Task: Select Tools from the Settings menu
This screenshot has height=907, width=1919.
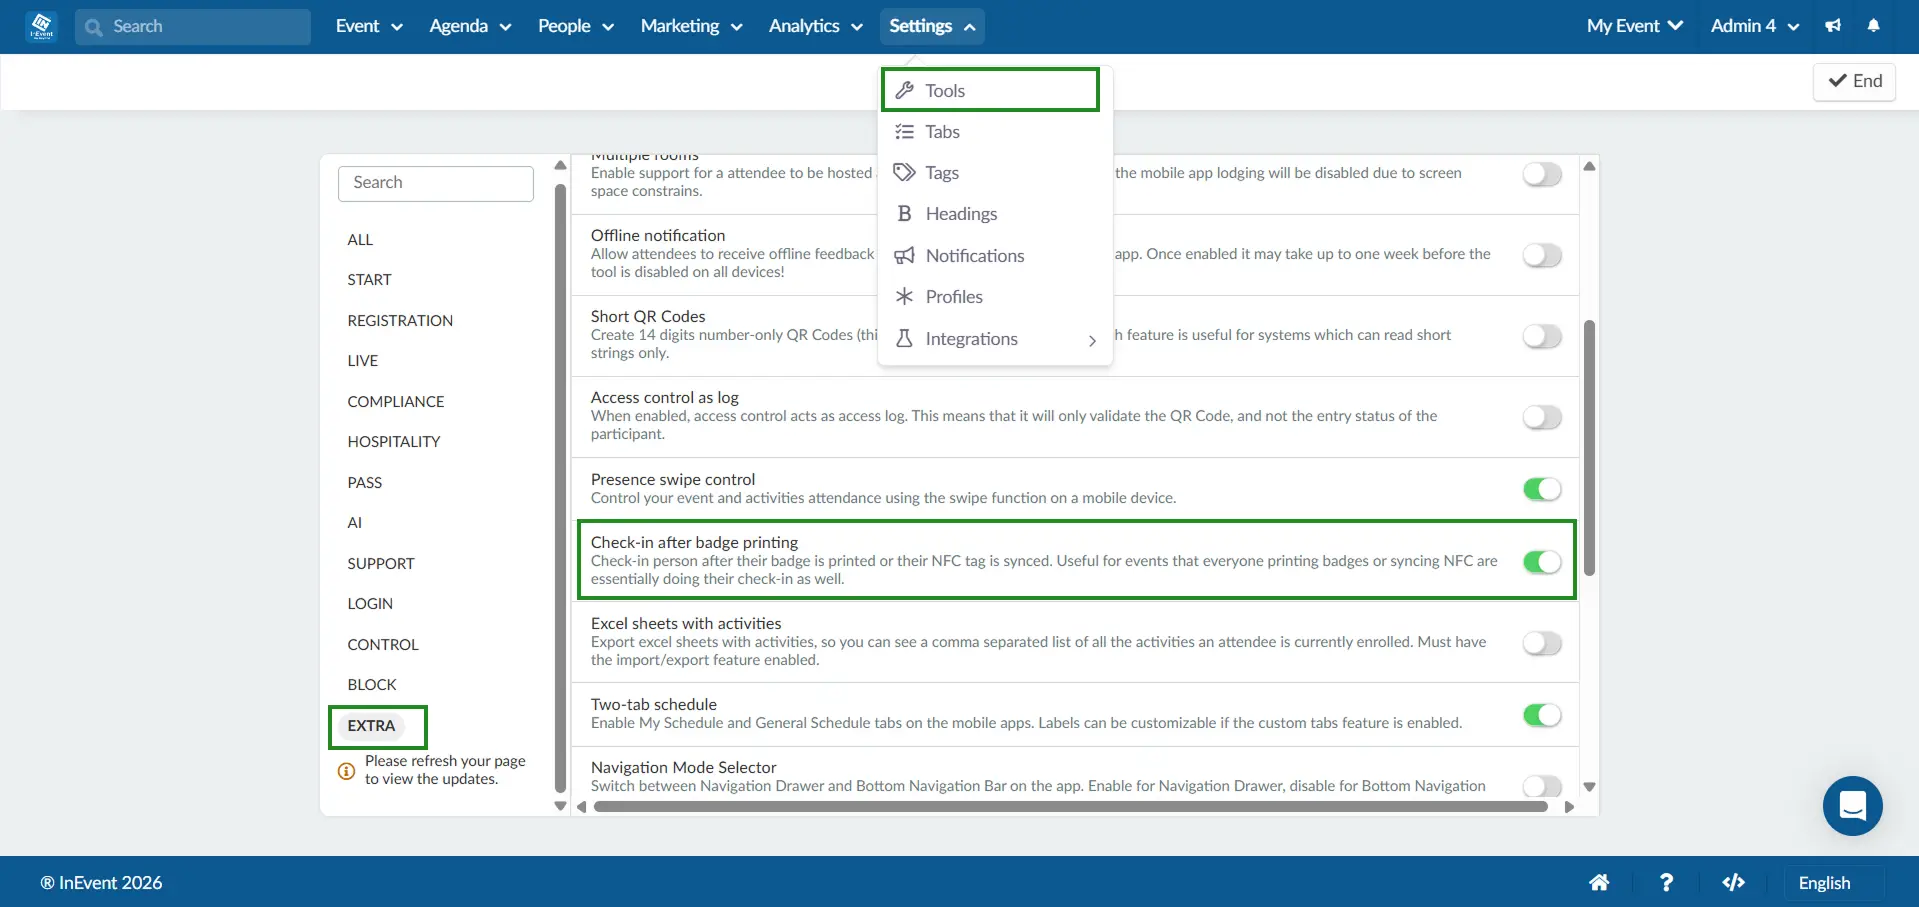Action: click(x=990, y=90)
